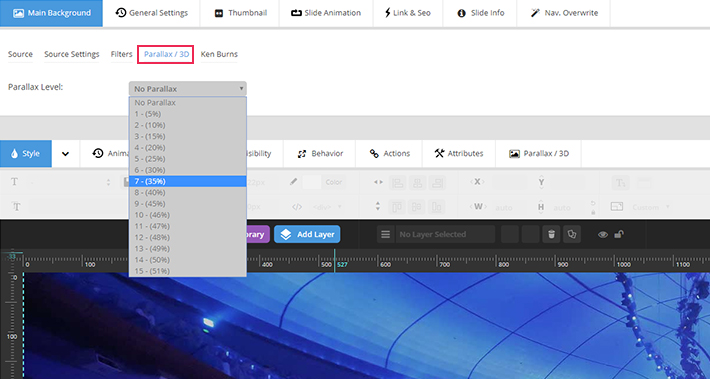The width and height of the screenshot is (710, 379).
Task: Click the H height auto field
Action: (567, 207)
